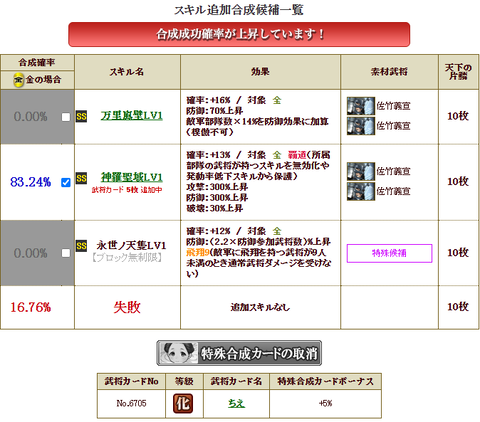Click second 佐竹義宣 portrait in 万里嵐壁 row

pos(361,126)
